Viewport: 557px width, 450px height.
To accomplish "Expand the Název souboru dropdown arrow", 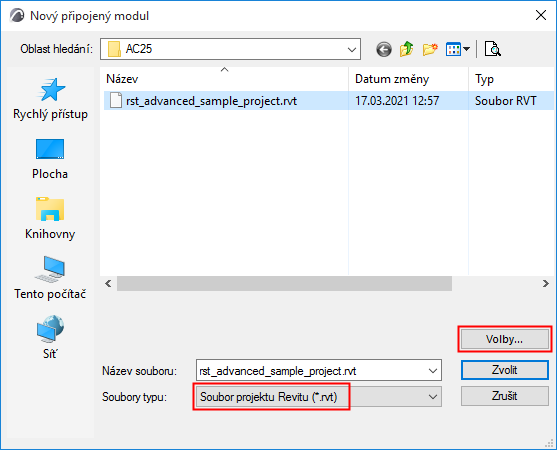I will (x=433, y=371).
